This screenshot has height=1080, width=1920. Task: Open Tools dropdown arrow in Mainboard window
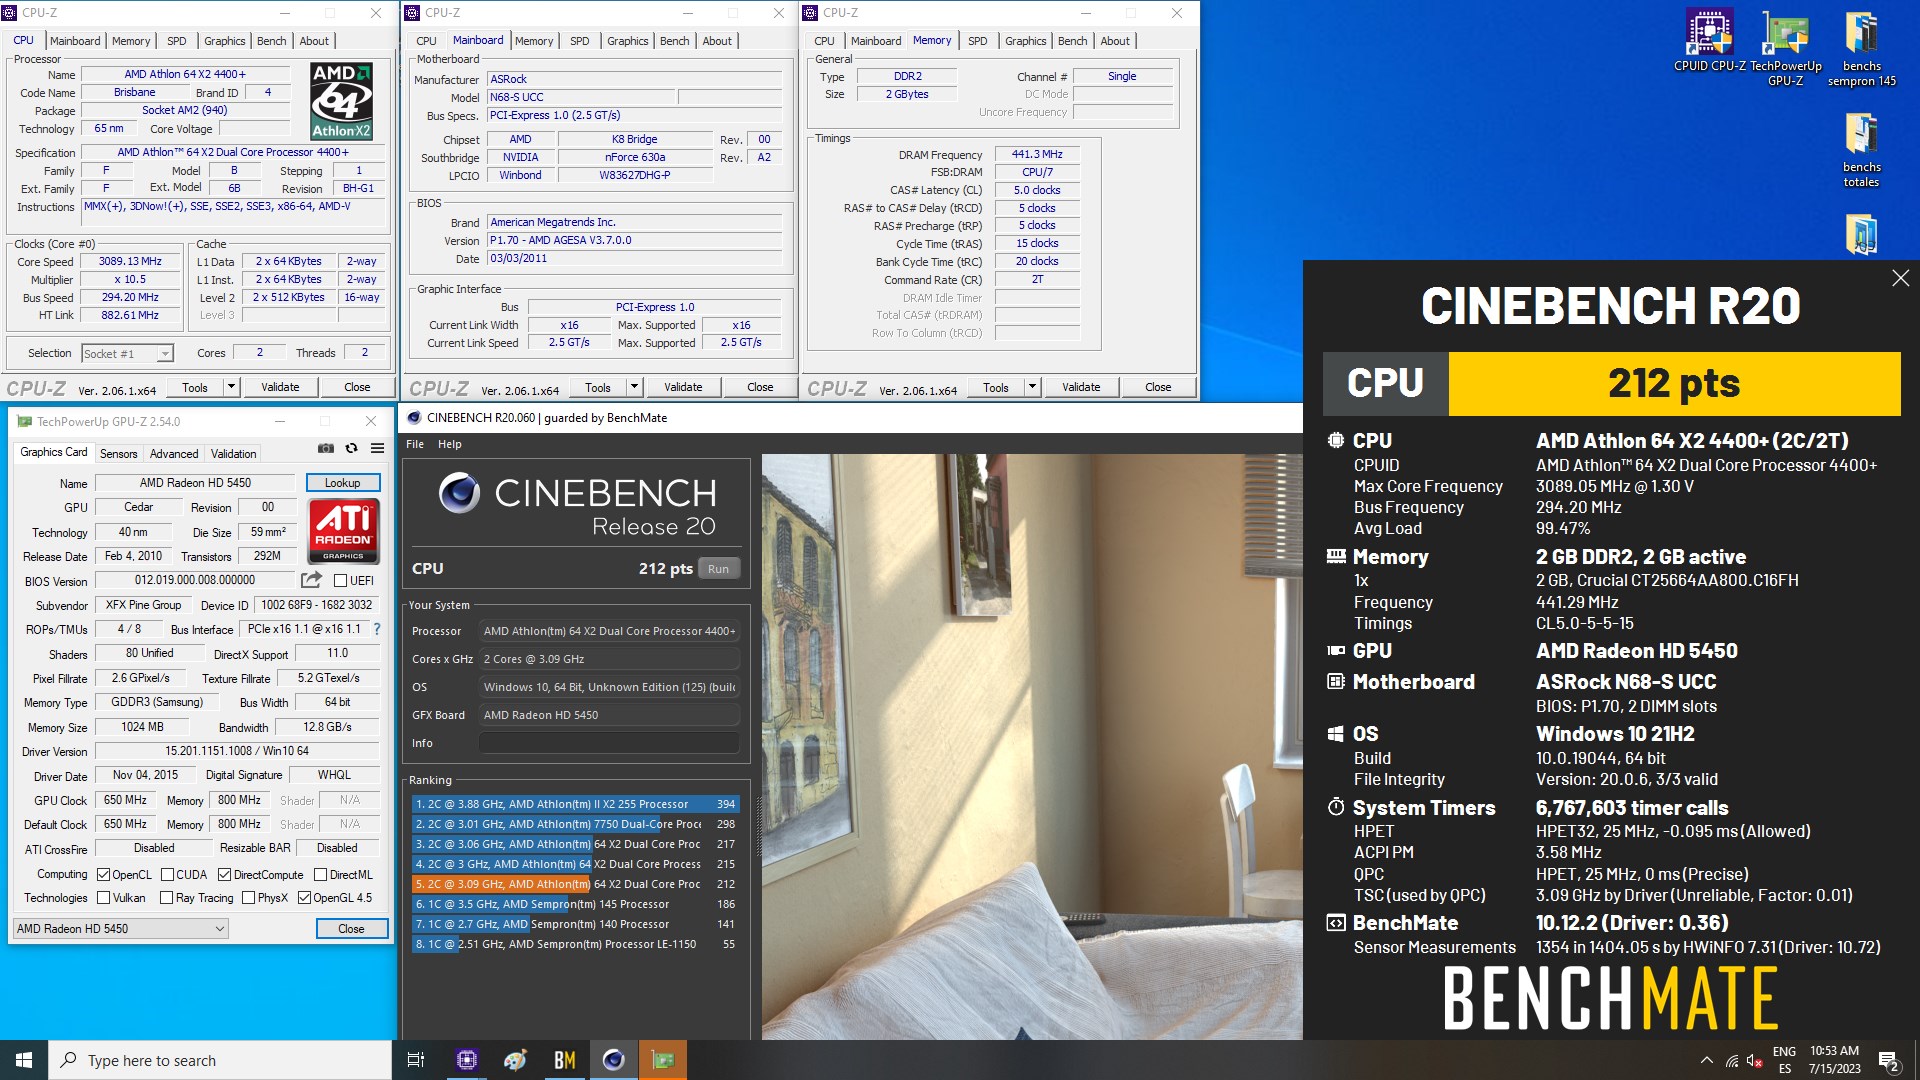(634, 387)
